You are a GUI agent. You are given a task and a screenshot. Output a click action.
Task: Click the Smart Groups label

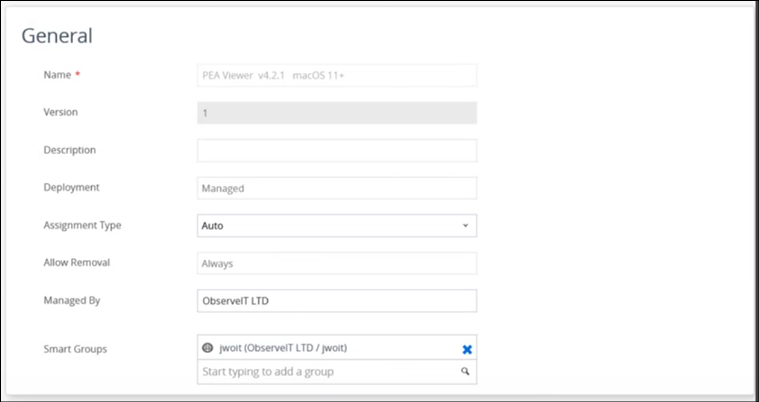coord(76,349)
